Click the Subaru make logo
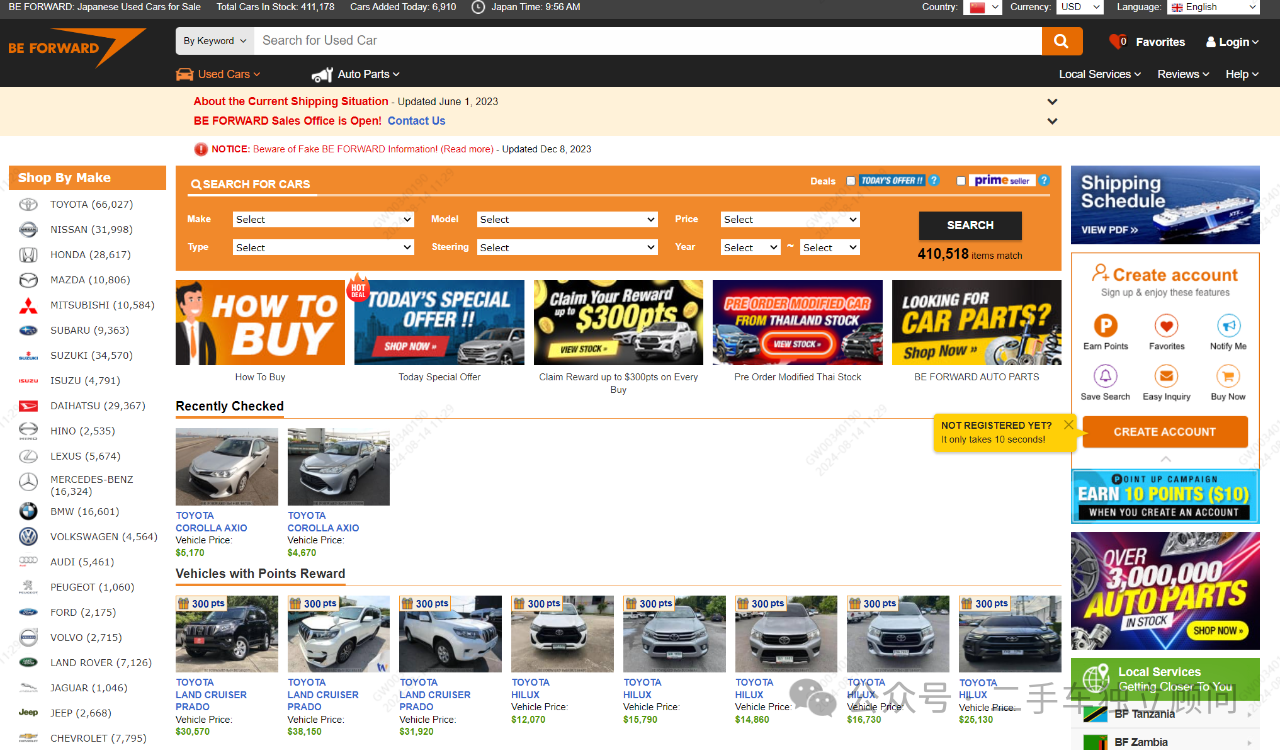Screen dimensions: 1280x750 point(28,330)
